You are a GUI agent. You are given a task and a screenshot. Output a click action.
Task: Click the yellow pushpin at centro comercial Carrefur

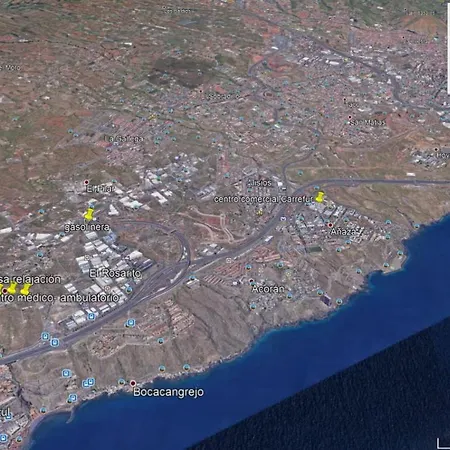pos(320,197)
